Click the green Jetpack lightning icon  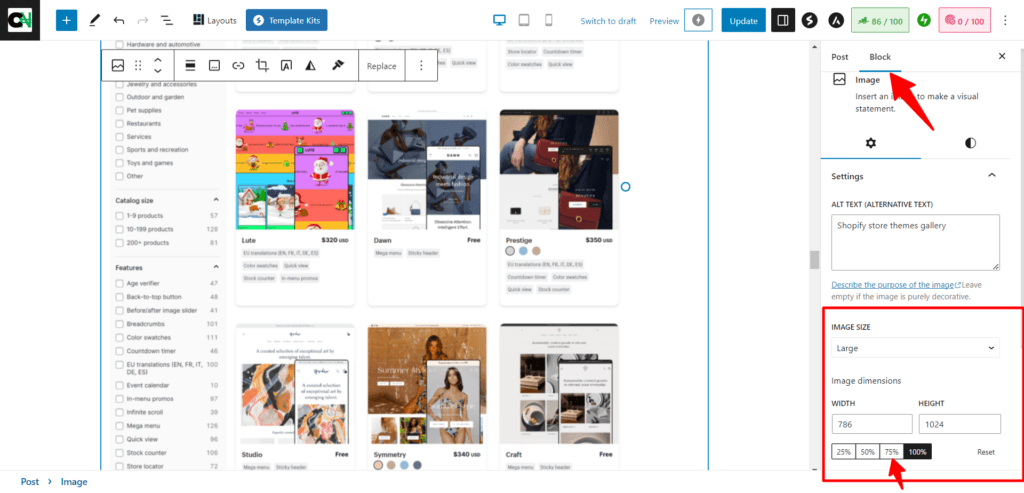tap(923, 20)
